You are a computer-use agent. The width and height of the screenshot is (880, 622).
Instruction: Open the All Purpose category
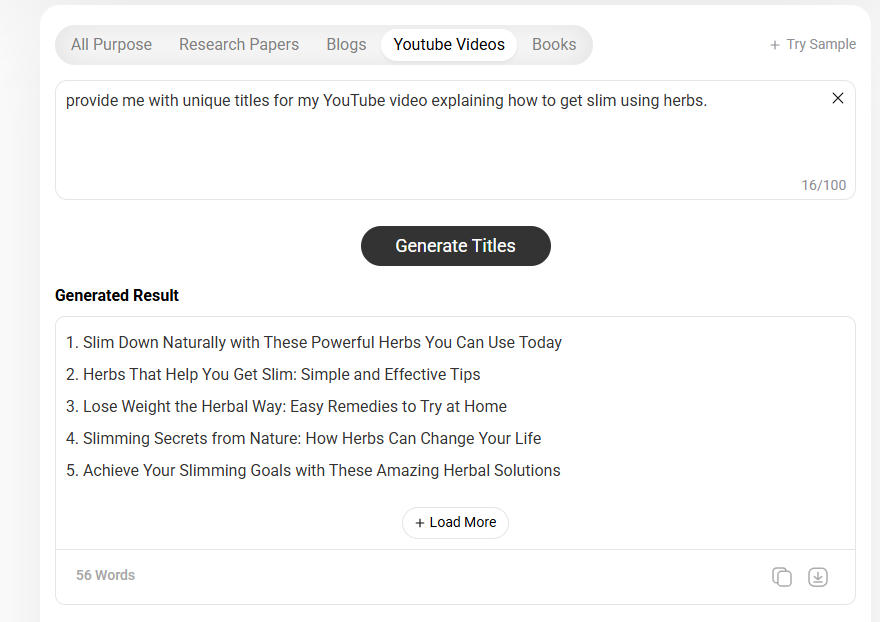[111, 44]
